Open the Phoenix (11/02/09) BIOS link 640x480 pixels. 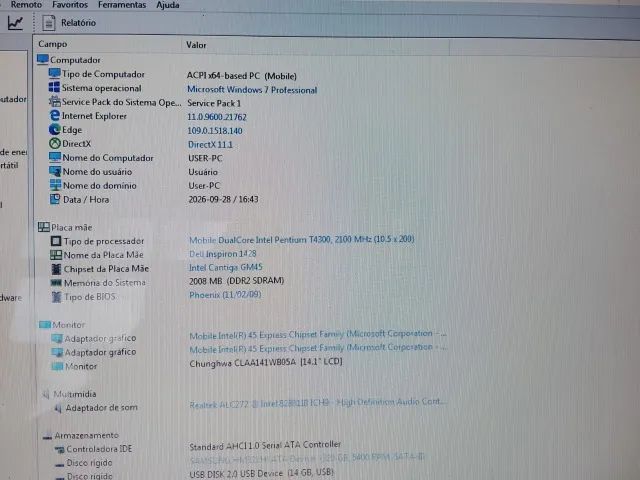click(225, 295)
